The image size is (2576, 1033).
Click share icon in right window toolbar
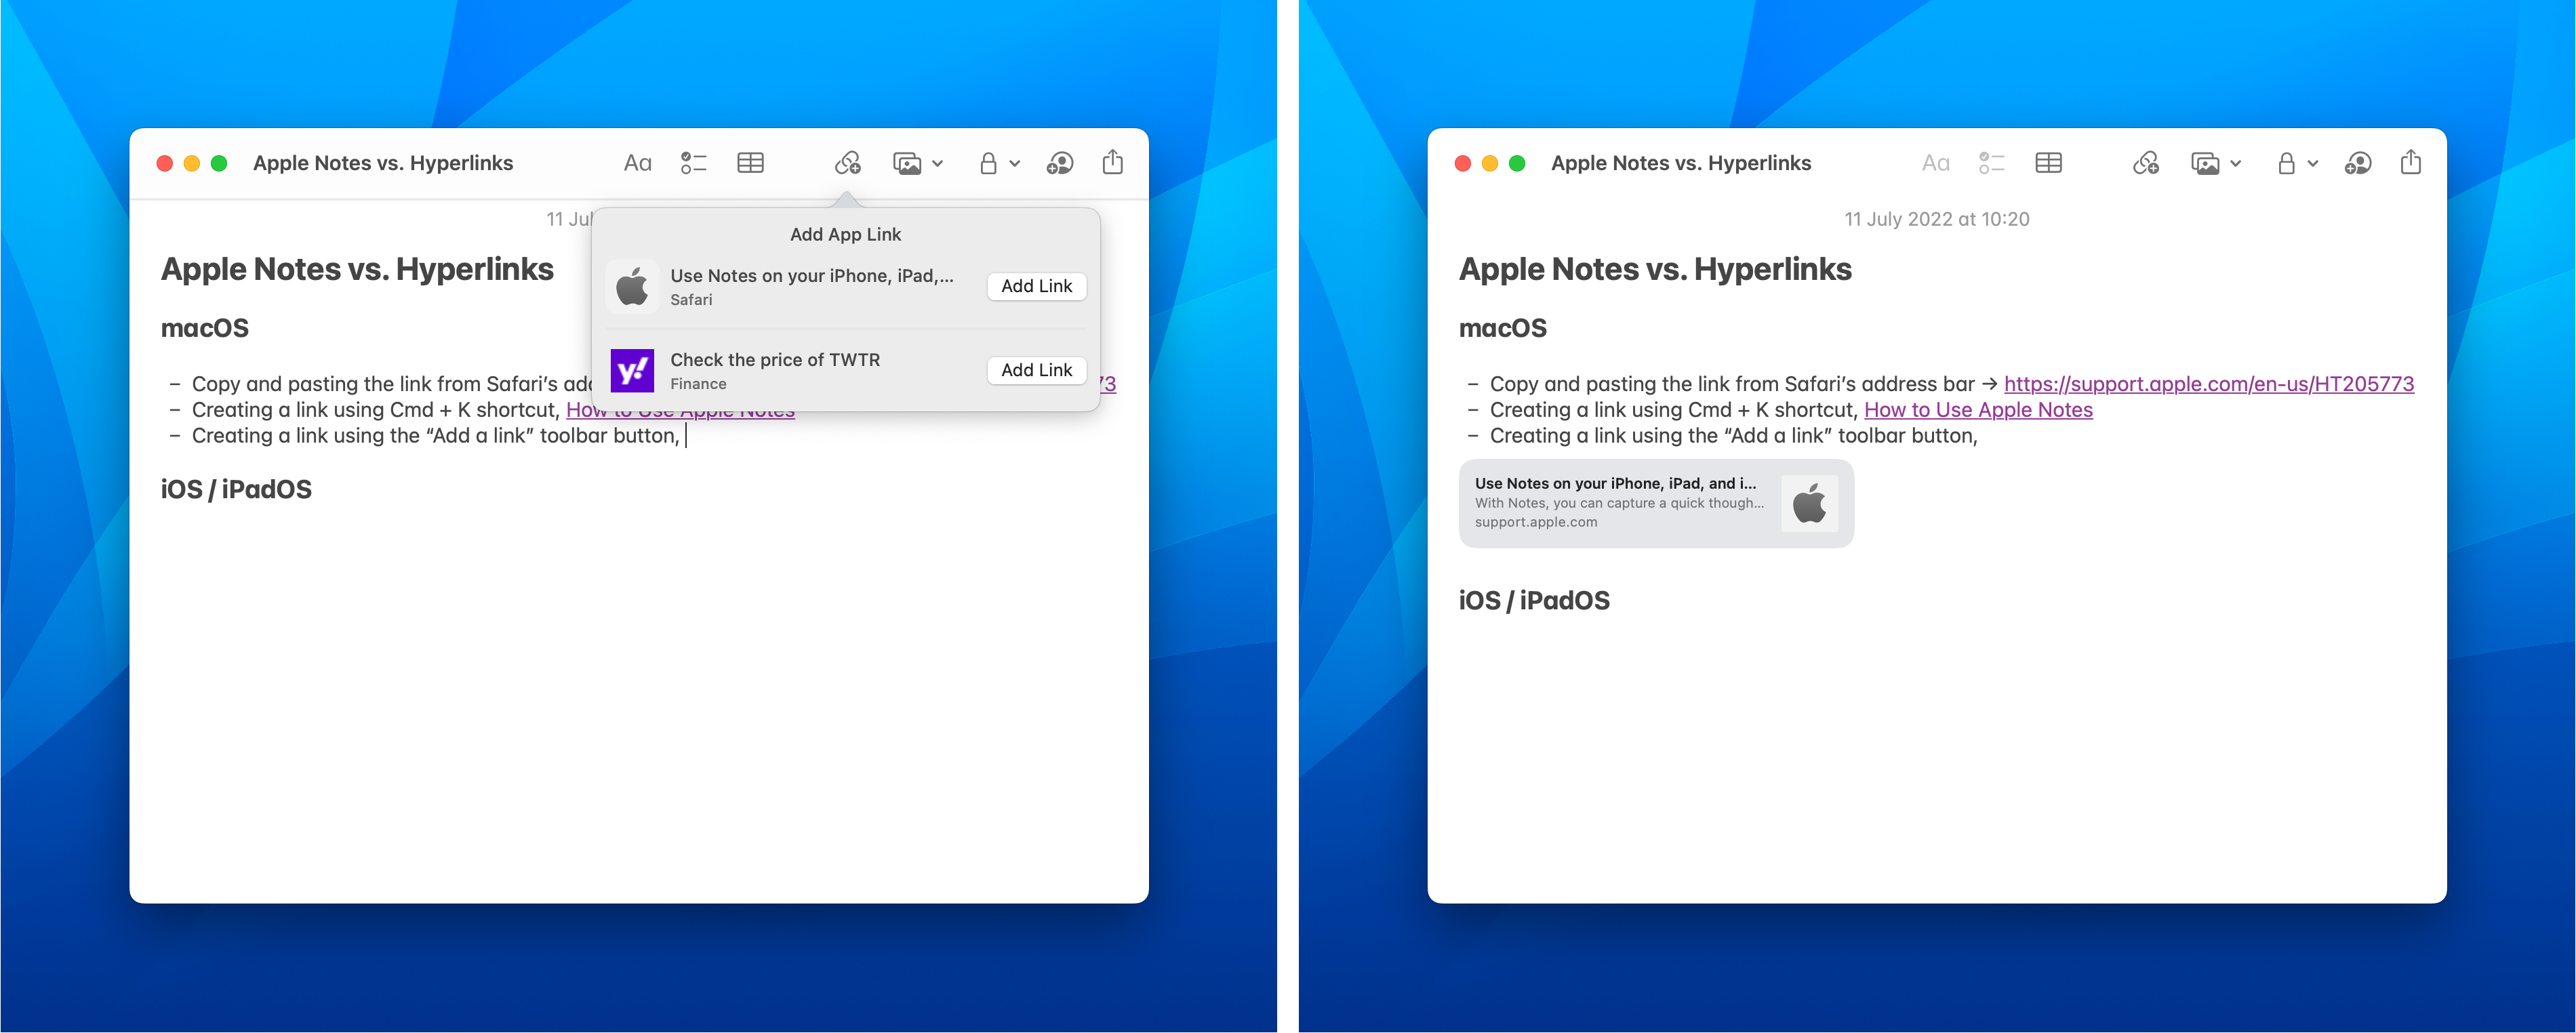click(2410, 162)
